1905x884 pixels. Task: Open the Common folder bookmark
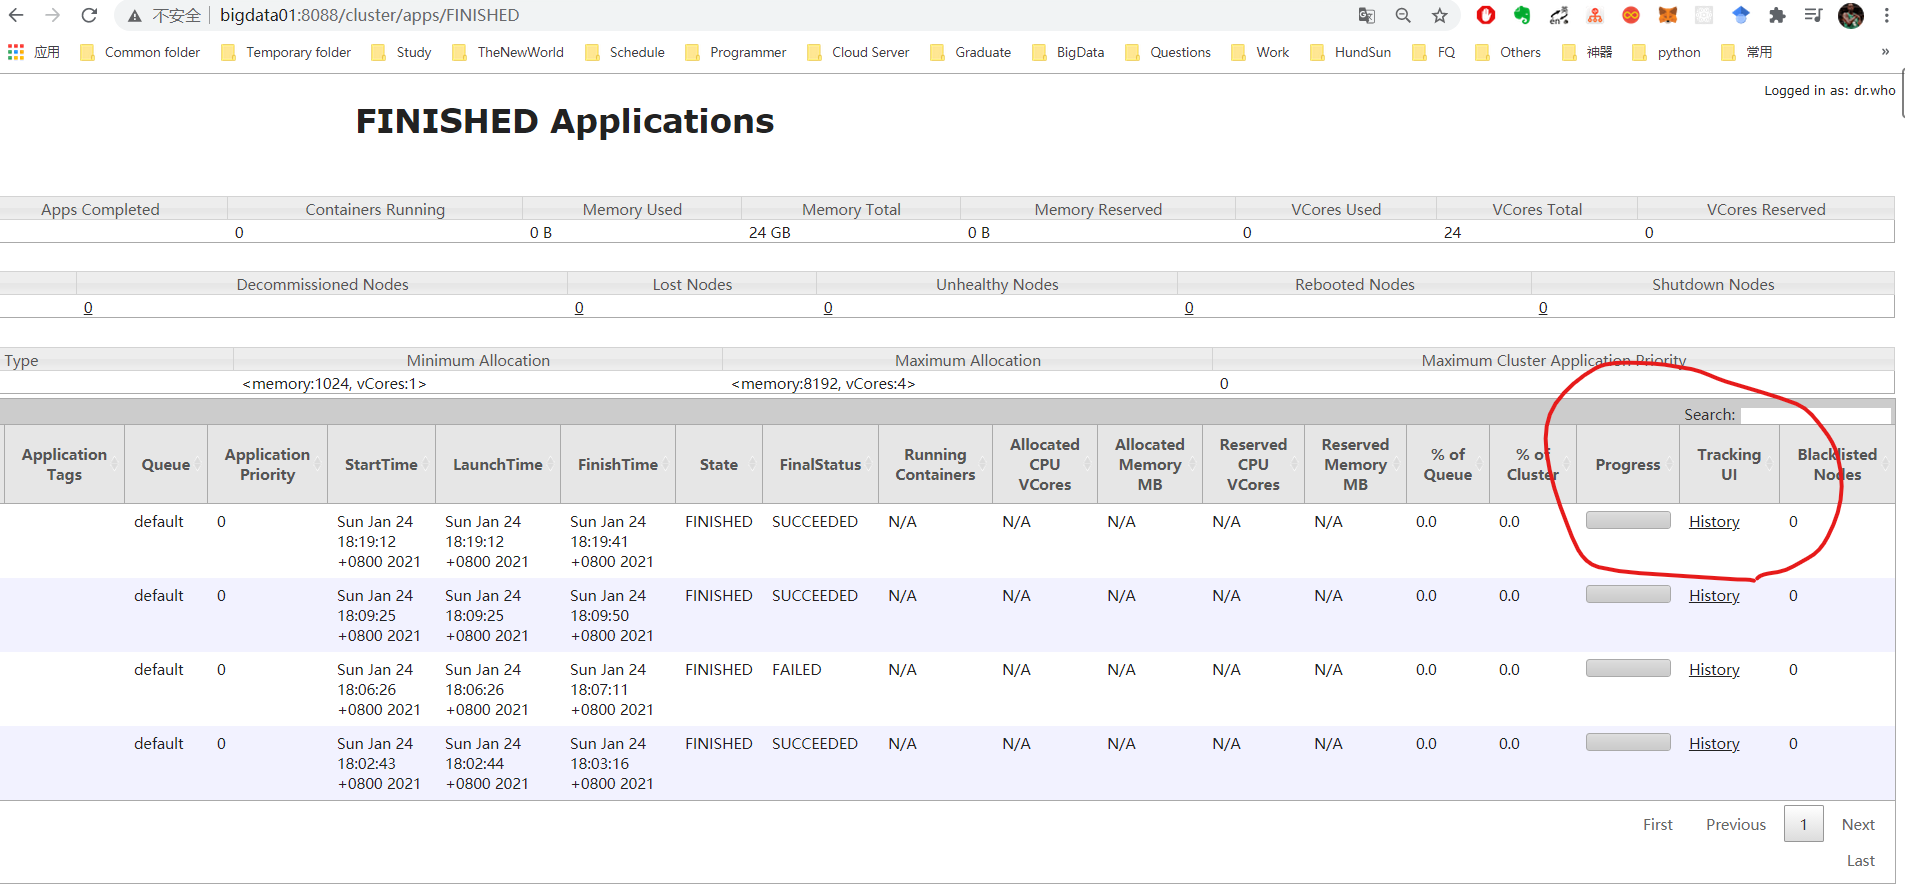coord(139,52)
